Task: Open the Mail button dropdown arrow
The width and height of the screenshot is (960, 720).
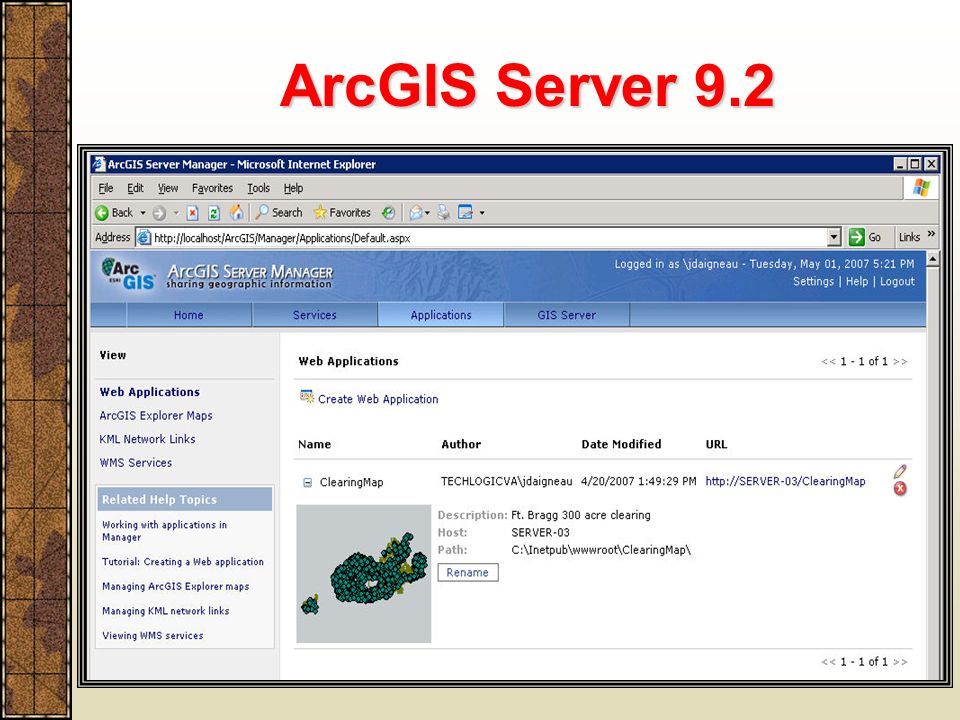Action: point(427,213)
